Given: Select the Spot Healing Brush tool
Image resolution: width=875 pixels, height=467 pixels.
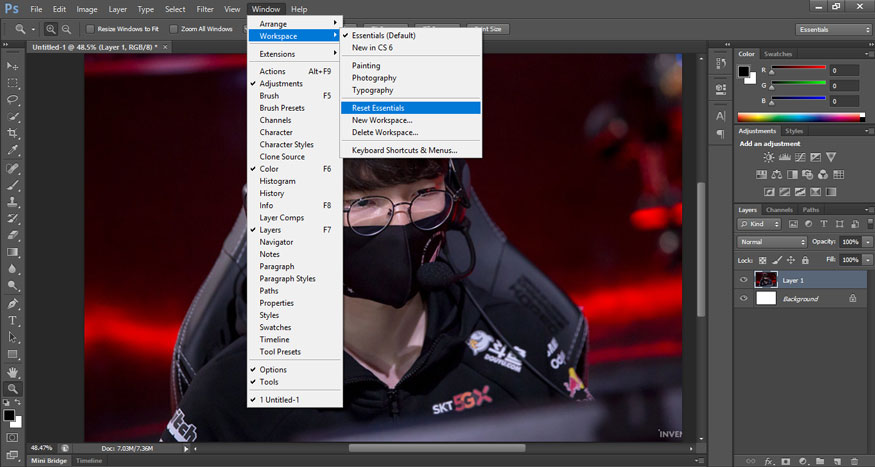Looking at the screenshot, I should tap(12, 168).
